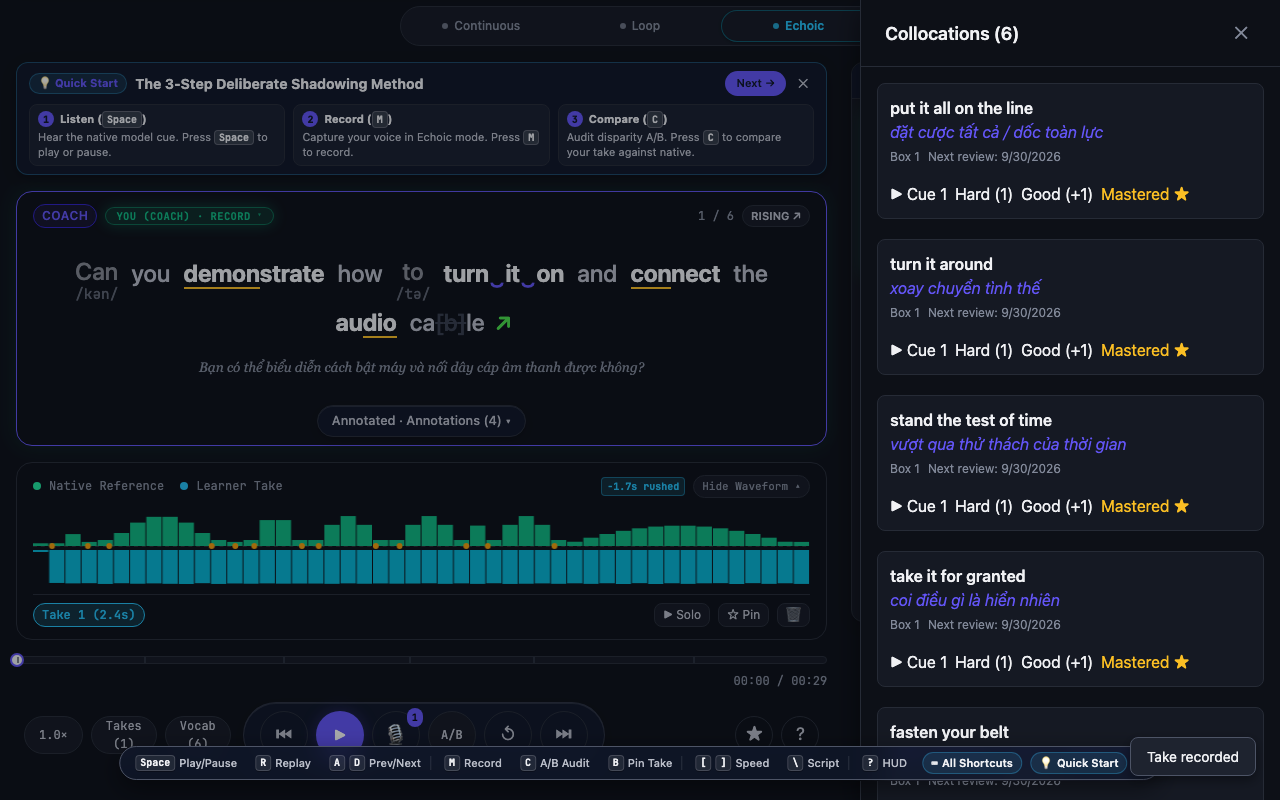Click the 'Take recorded' toast notification
This screenshot has height=800, width=1280.
pyautogui.click(x=1192, y=757)
